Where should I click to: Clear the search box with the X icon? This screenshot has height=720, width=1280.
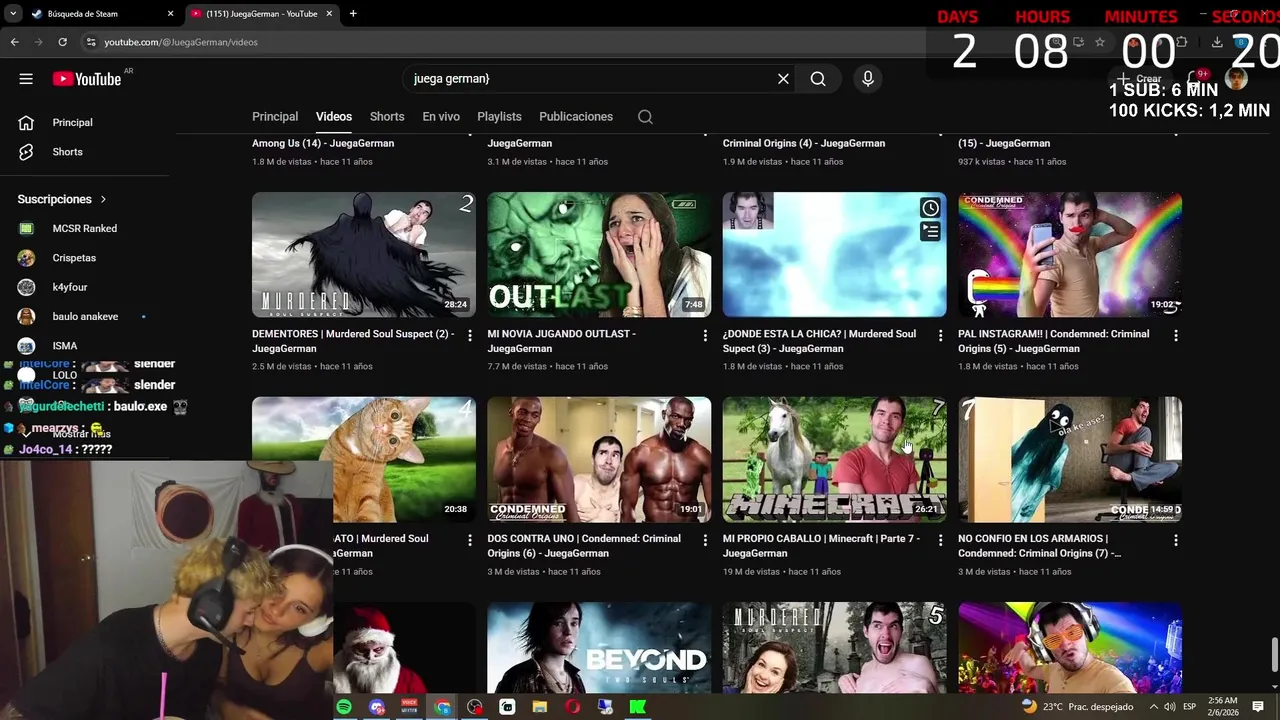coord(783,79)
